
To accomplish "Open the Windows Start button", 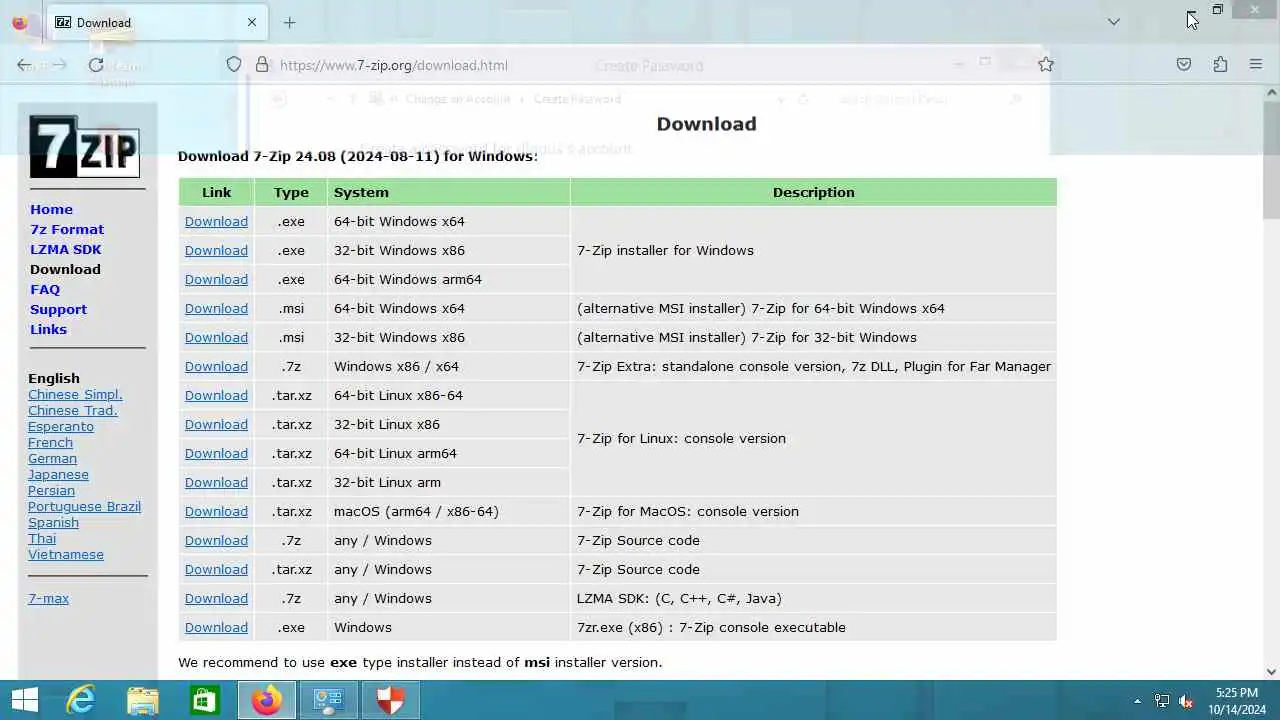I will tap(24, 700).
